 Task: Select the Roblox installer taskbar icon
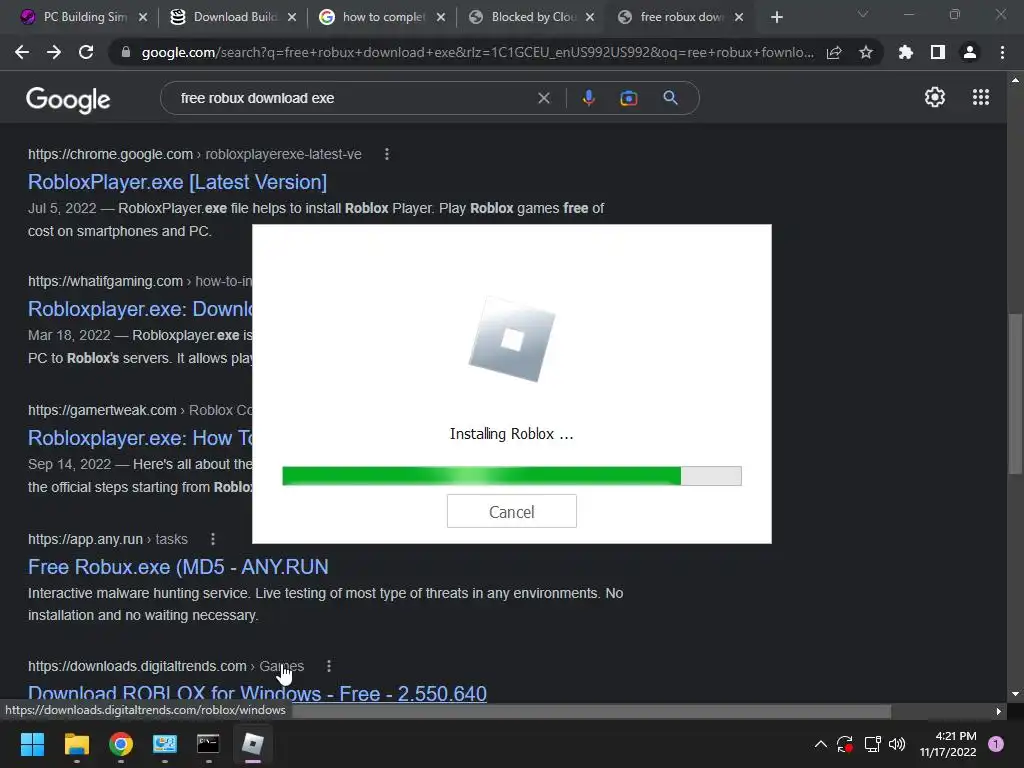(x=253, y=744)
